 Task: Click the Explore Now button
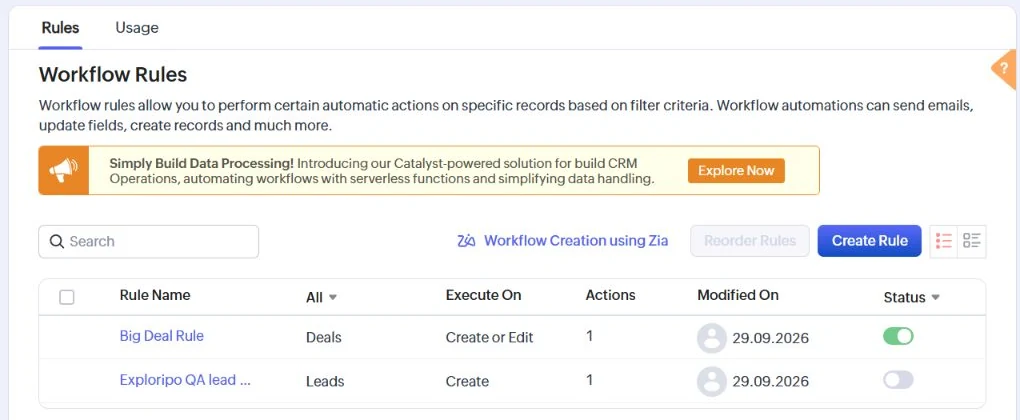pos(736,170)
